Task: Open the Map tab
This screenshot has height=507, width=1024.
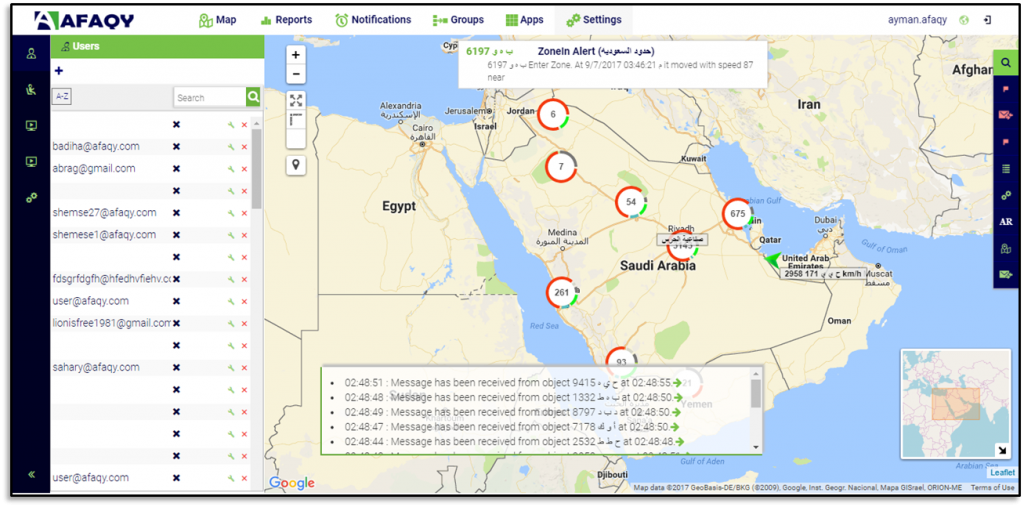Action: click(217, 20)
